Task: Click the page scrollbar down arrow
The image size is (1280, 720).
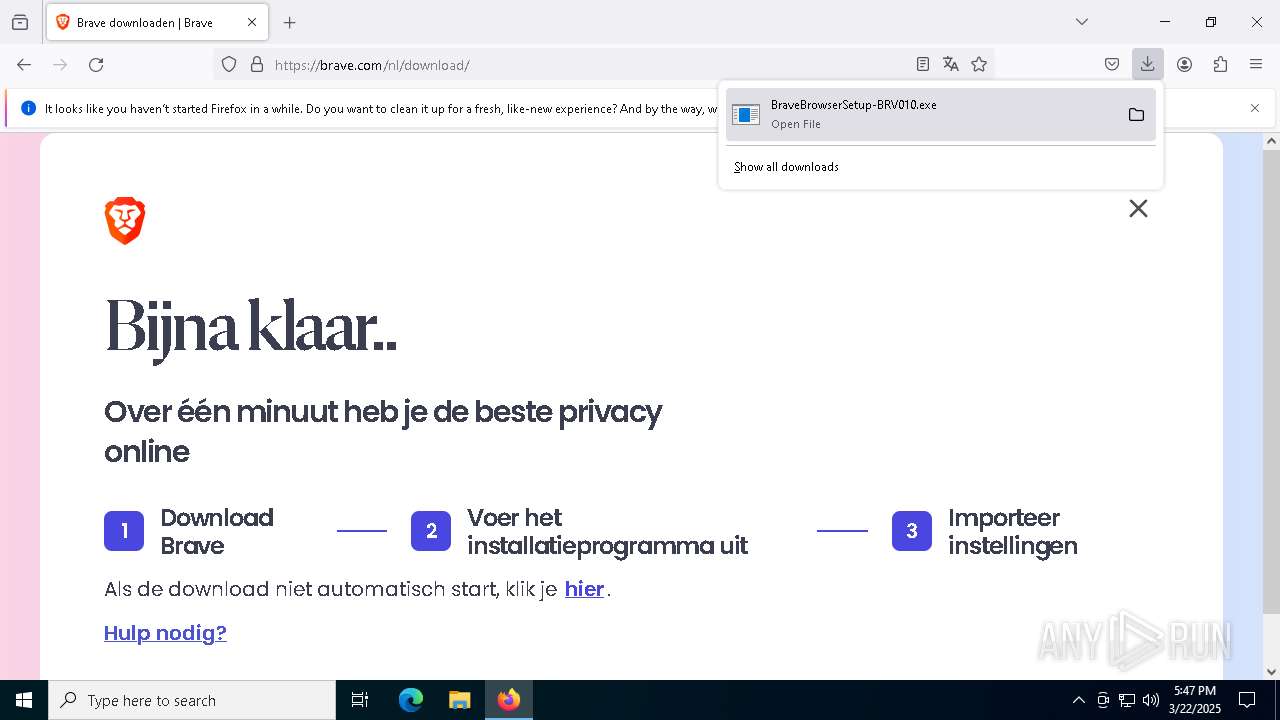Action: click(1271, 671)
